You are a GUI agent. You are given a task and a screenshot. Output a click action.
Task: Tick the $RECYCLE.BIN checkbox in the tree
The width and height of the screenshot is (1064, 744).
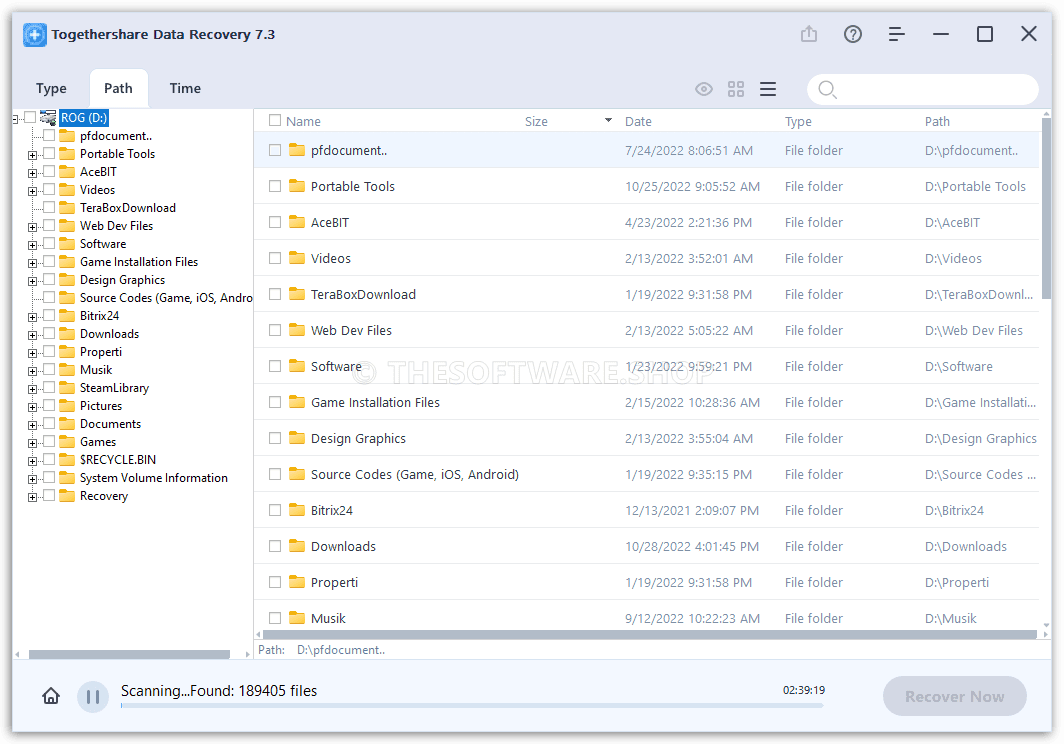coord(49,459)
